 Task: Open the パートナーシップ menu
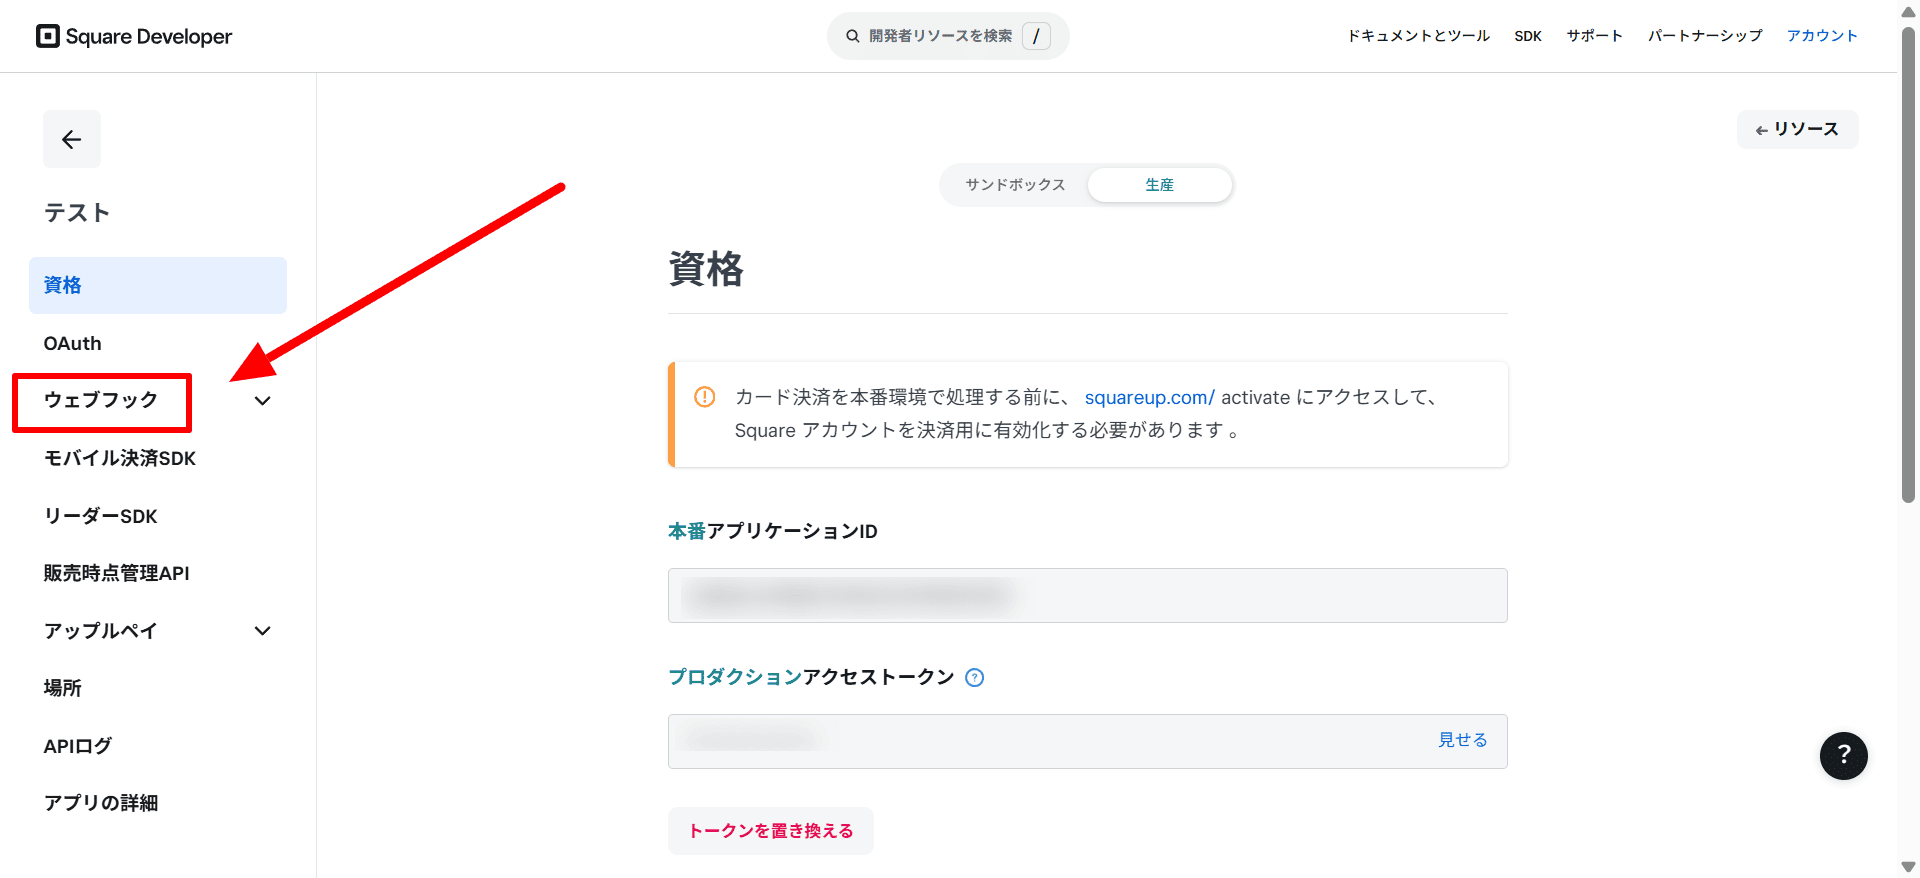click(1705, 36)
